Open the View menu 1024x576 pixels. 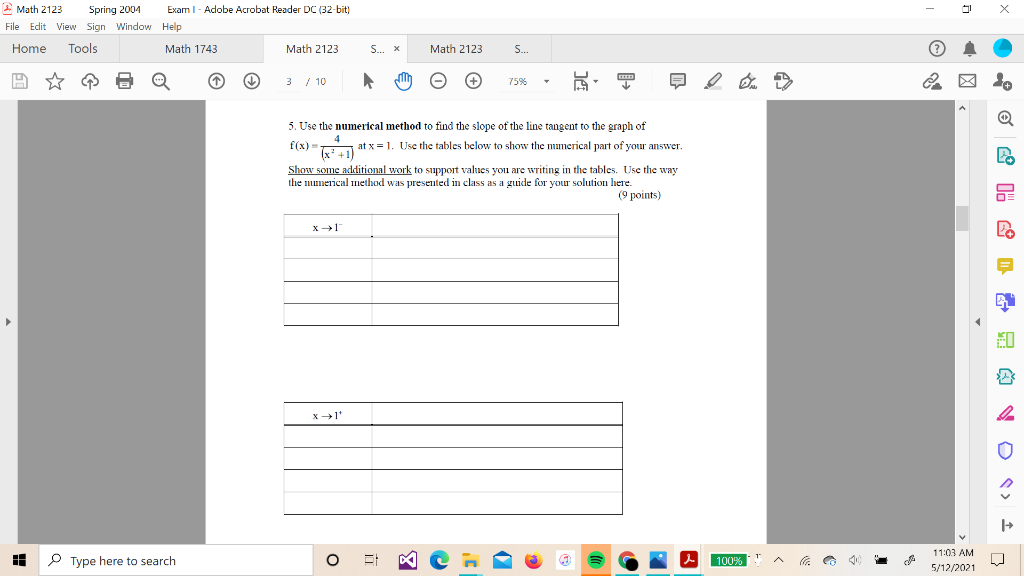coord(66,27)
